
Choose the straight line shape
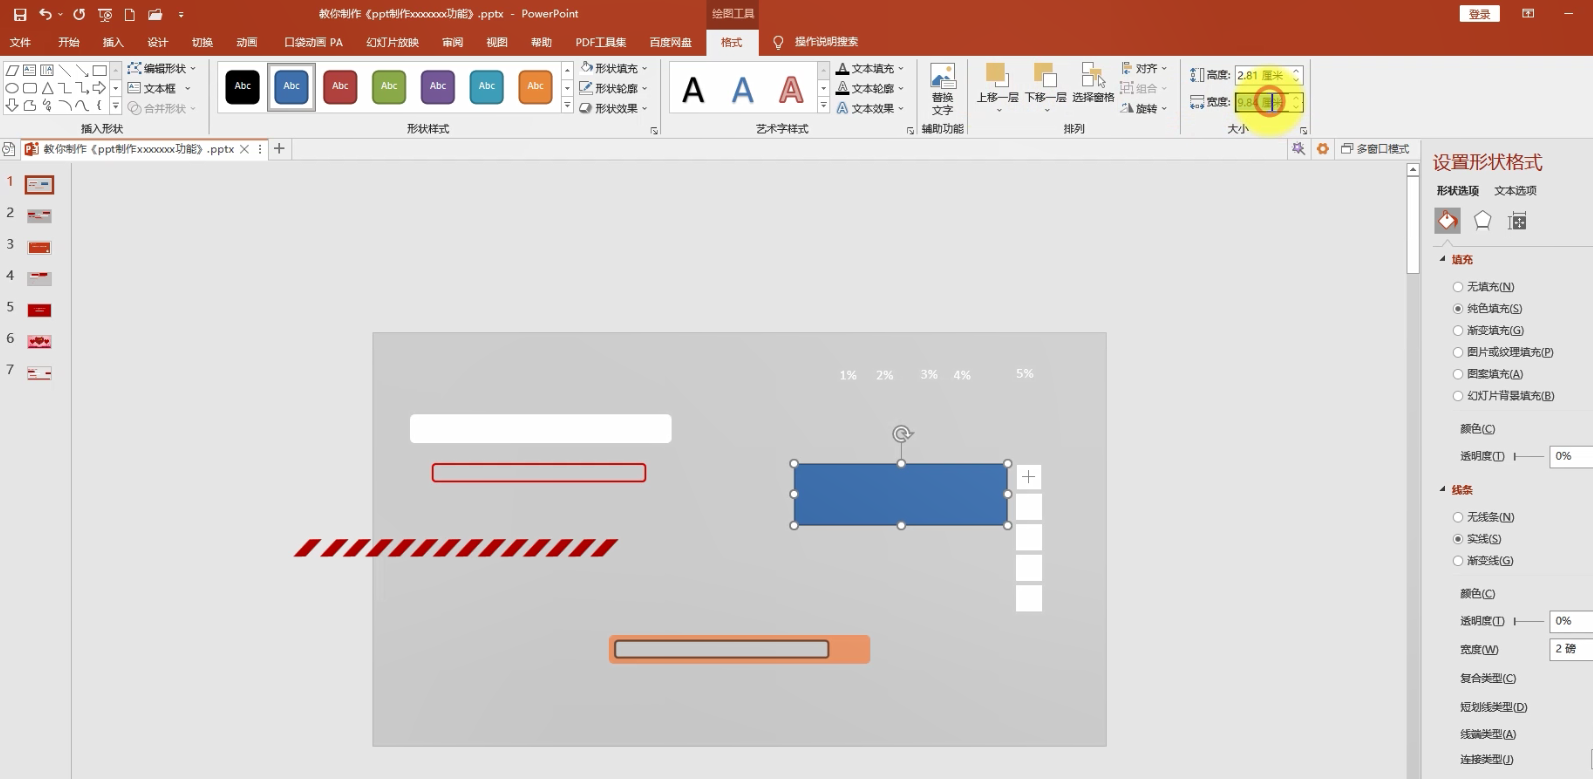coord(65,70)
